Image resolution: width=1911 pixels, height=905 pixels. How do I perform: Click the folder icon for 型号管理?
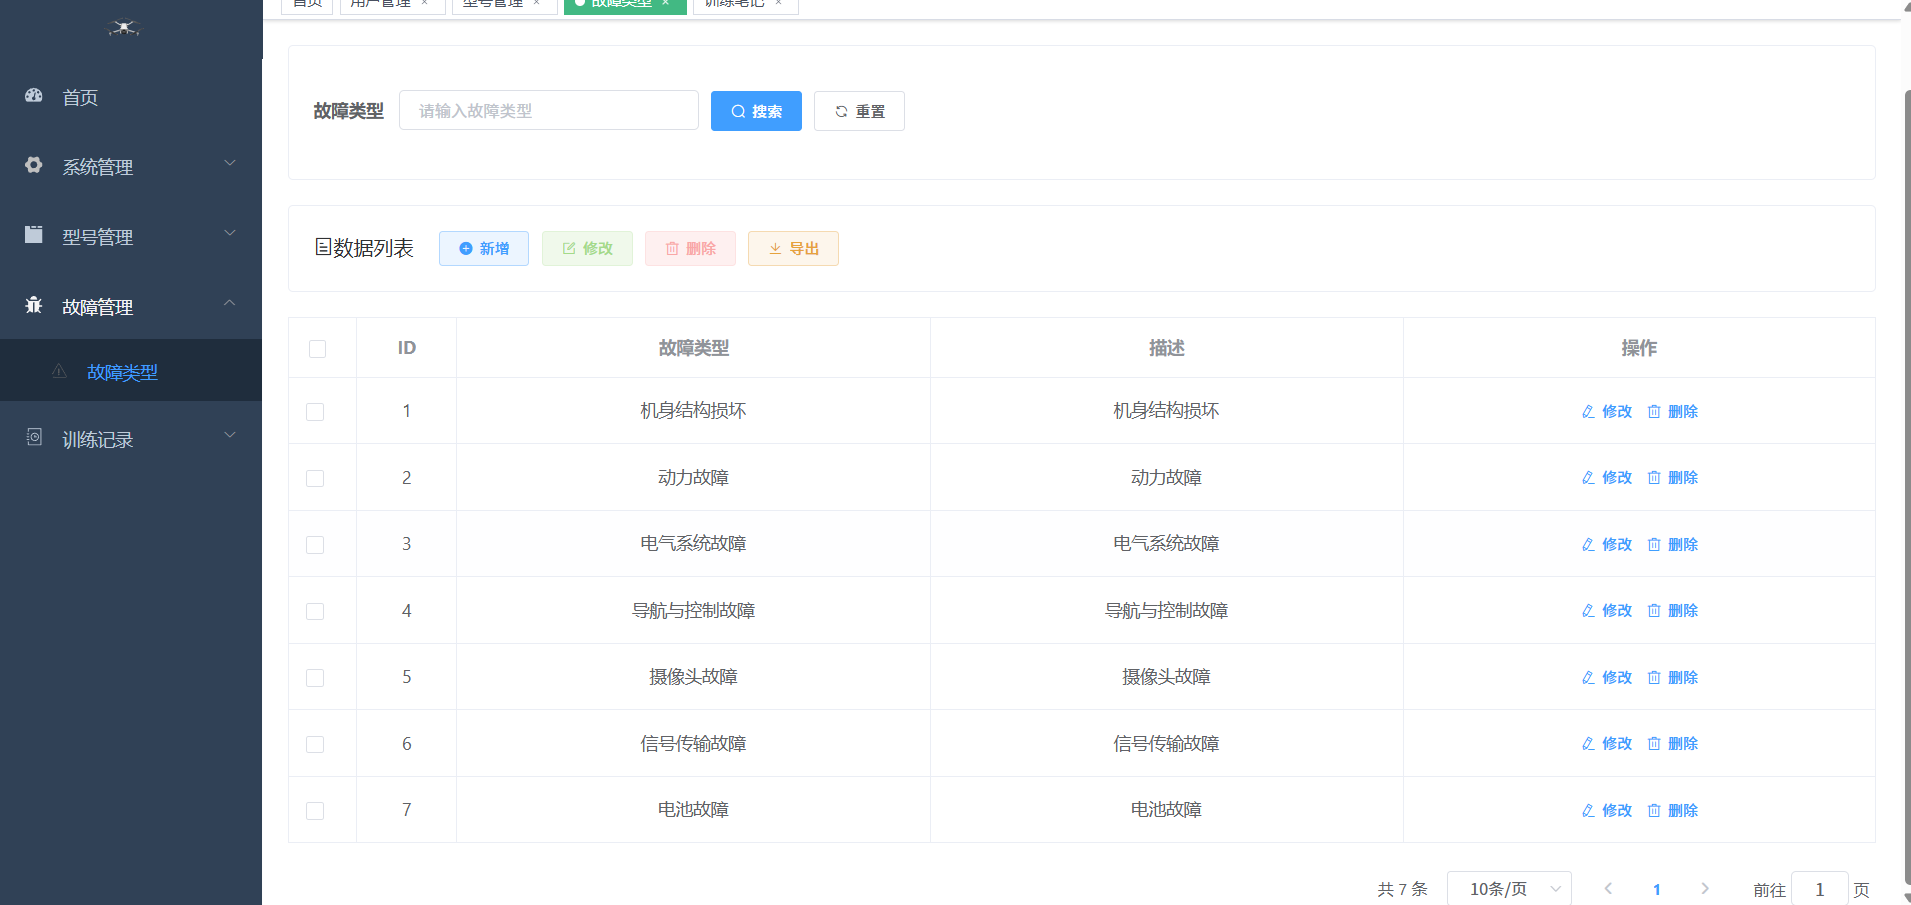[x=34, y=235]
